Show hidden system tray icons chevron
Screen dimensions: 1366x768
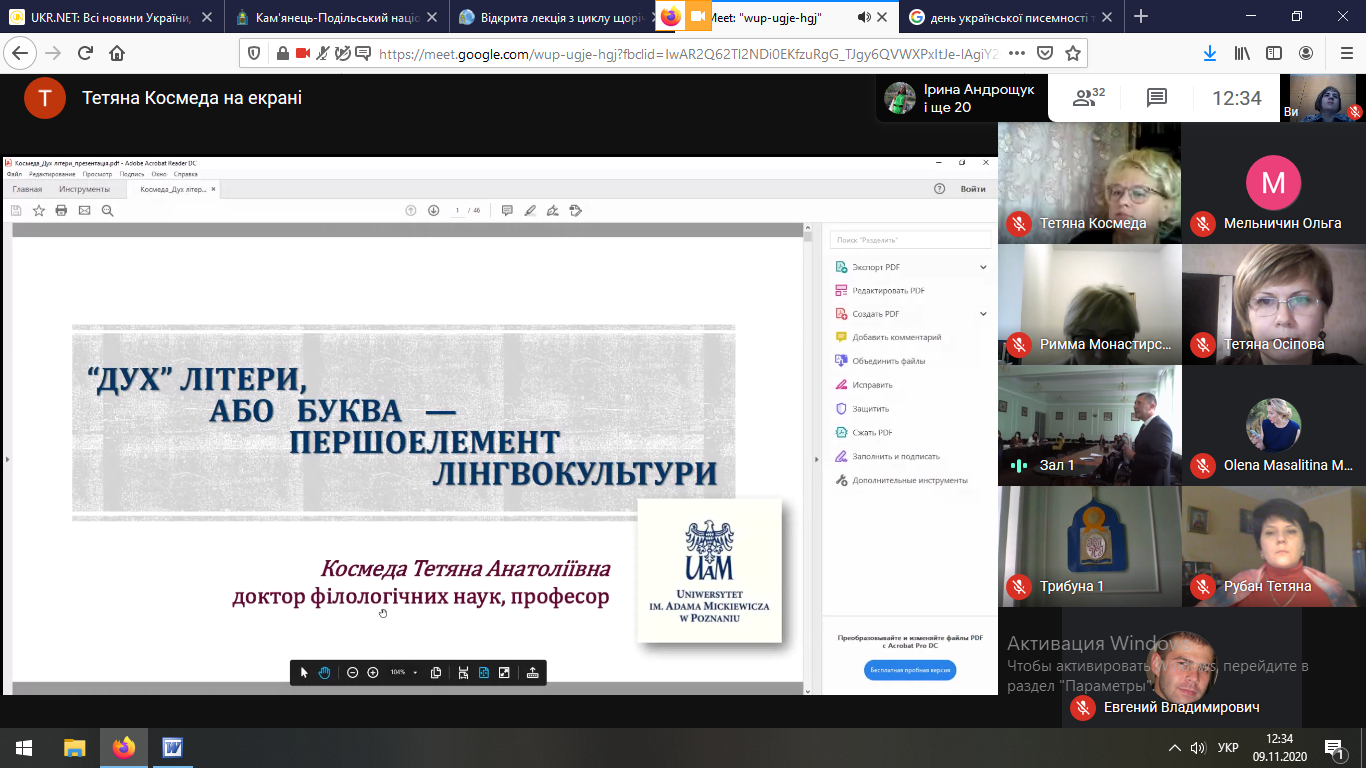click(1175, 747)
